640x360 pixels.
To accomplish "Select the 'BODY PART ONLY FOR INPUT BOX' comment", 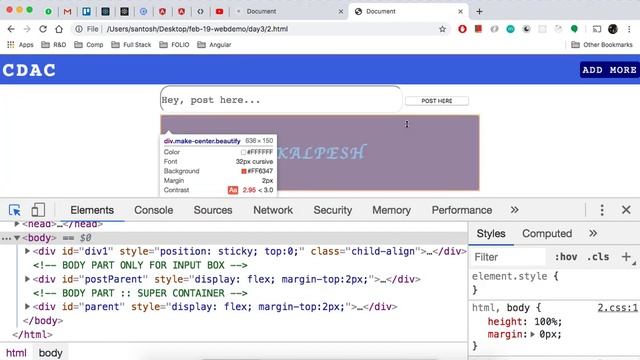I will (140, 265).
